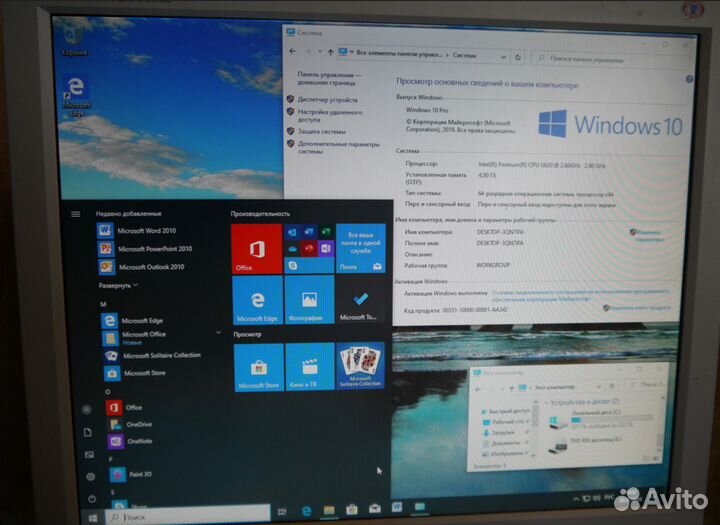
Task: Click the Windows Start button
Action: (x=94, y=518)
